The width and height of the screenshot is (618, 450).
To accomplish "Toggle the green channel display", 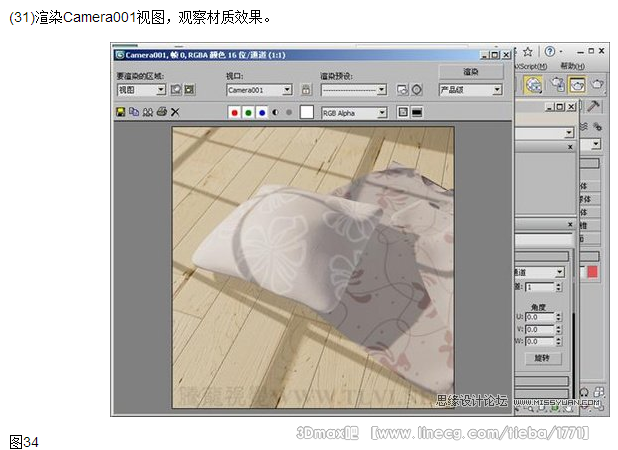I will point(248,113).
